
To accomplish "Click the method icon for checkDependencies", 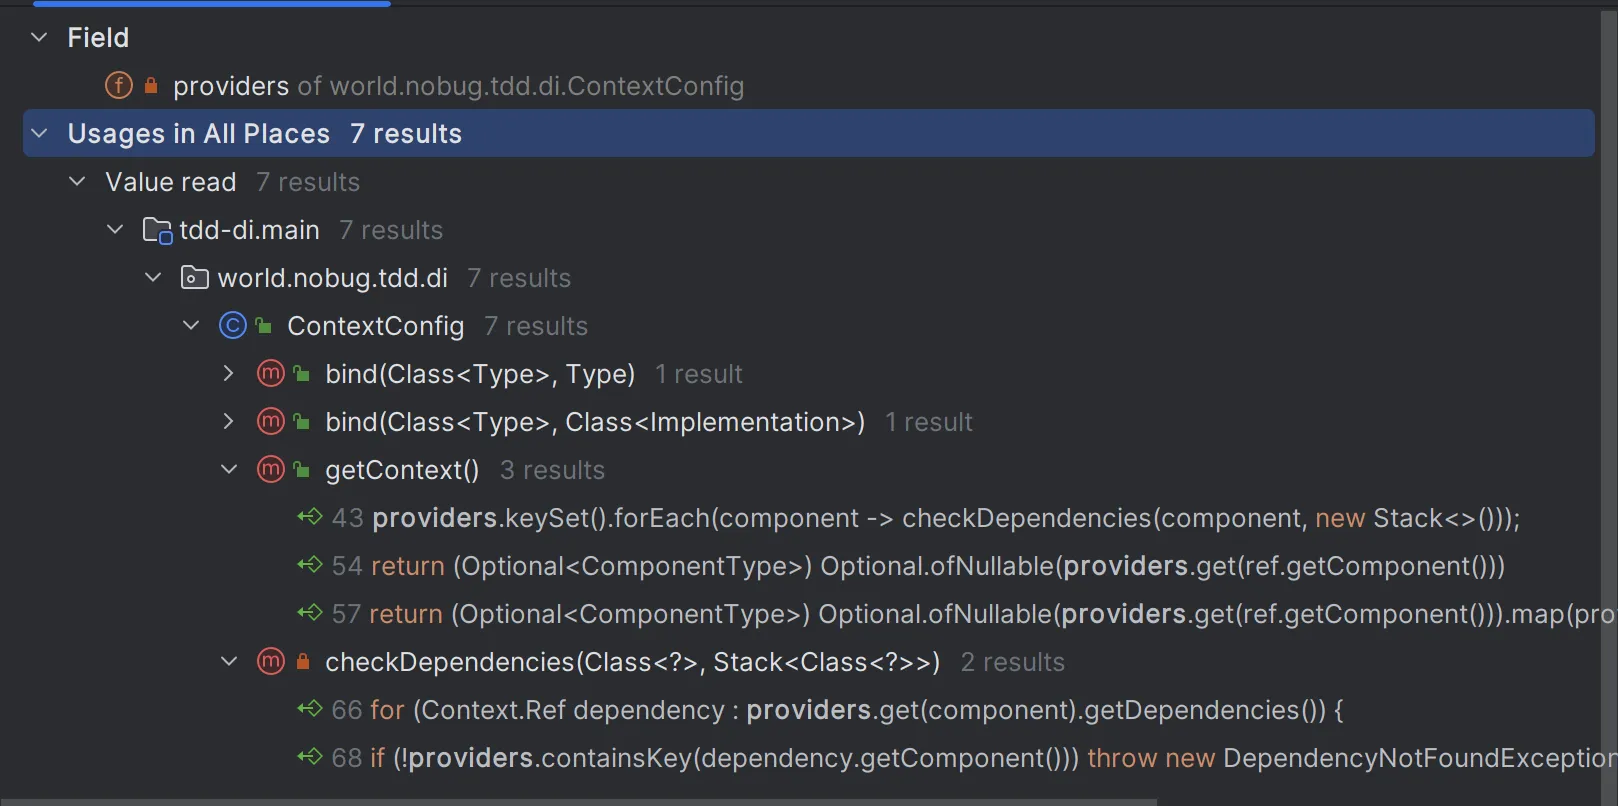I will click(x=271, y=662).
